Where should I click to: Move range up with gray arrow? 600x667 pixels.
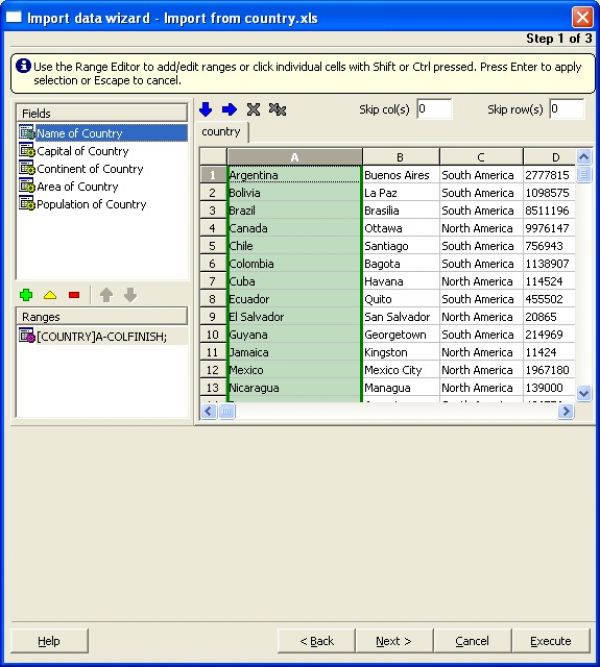[x=106, y=295]
